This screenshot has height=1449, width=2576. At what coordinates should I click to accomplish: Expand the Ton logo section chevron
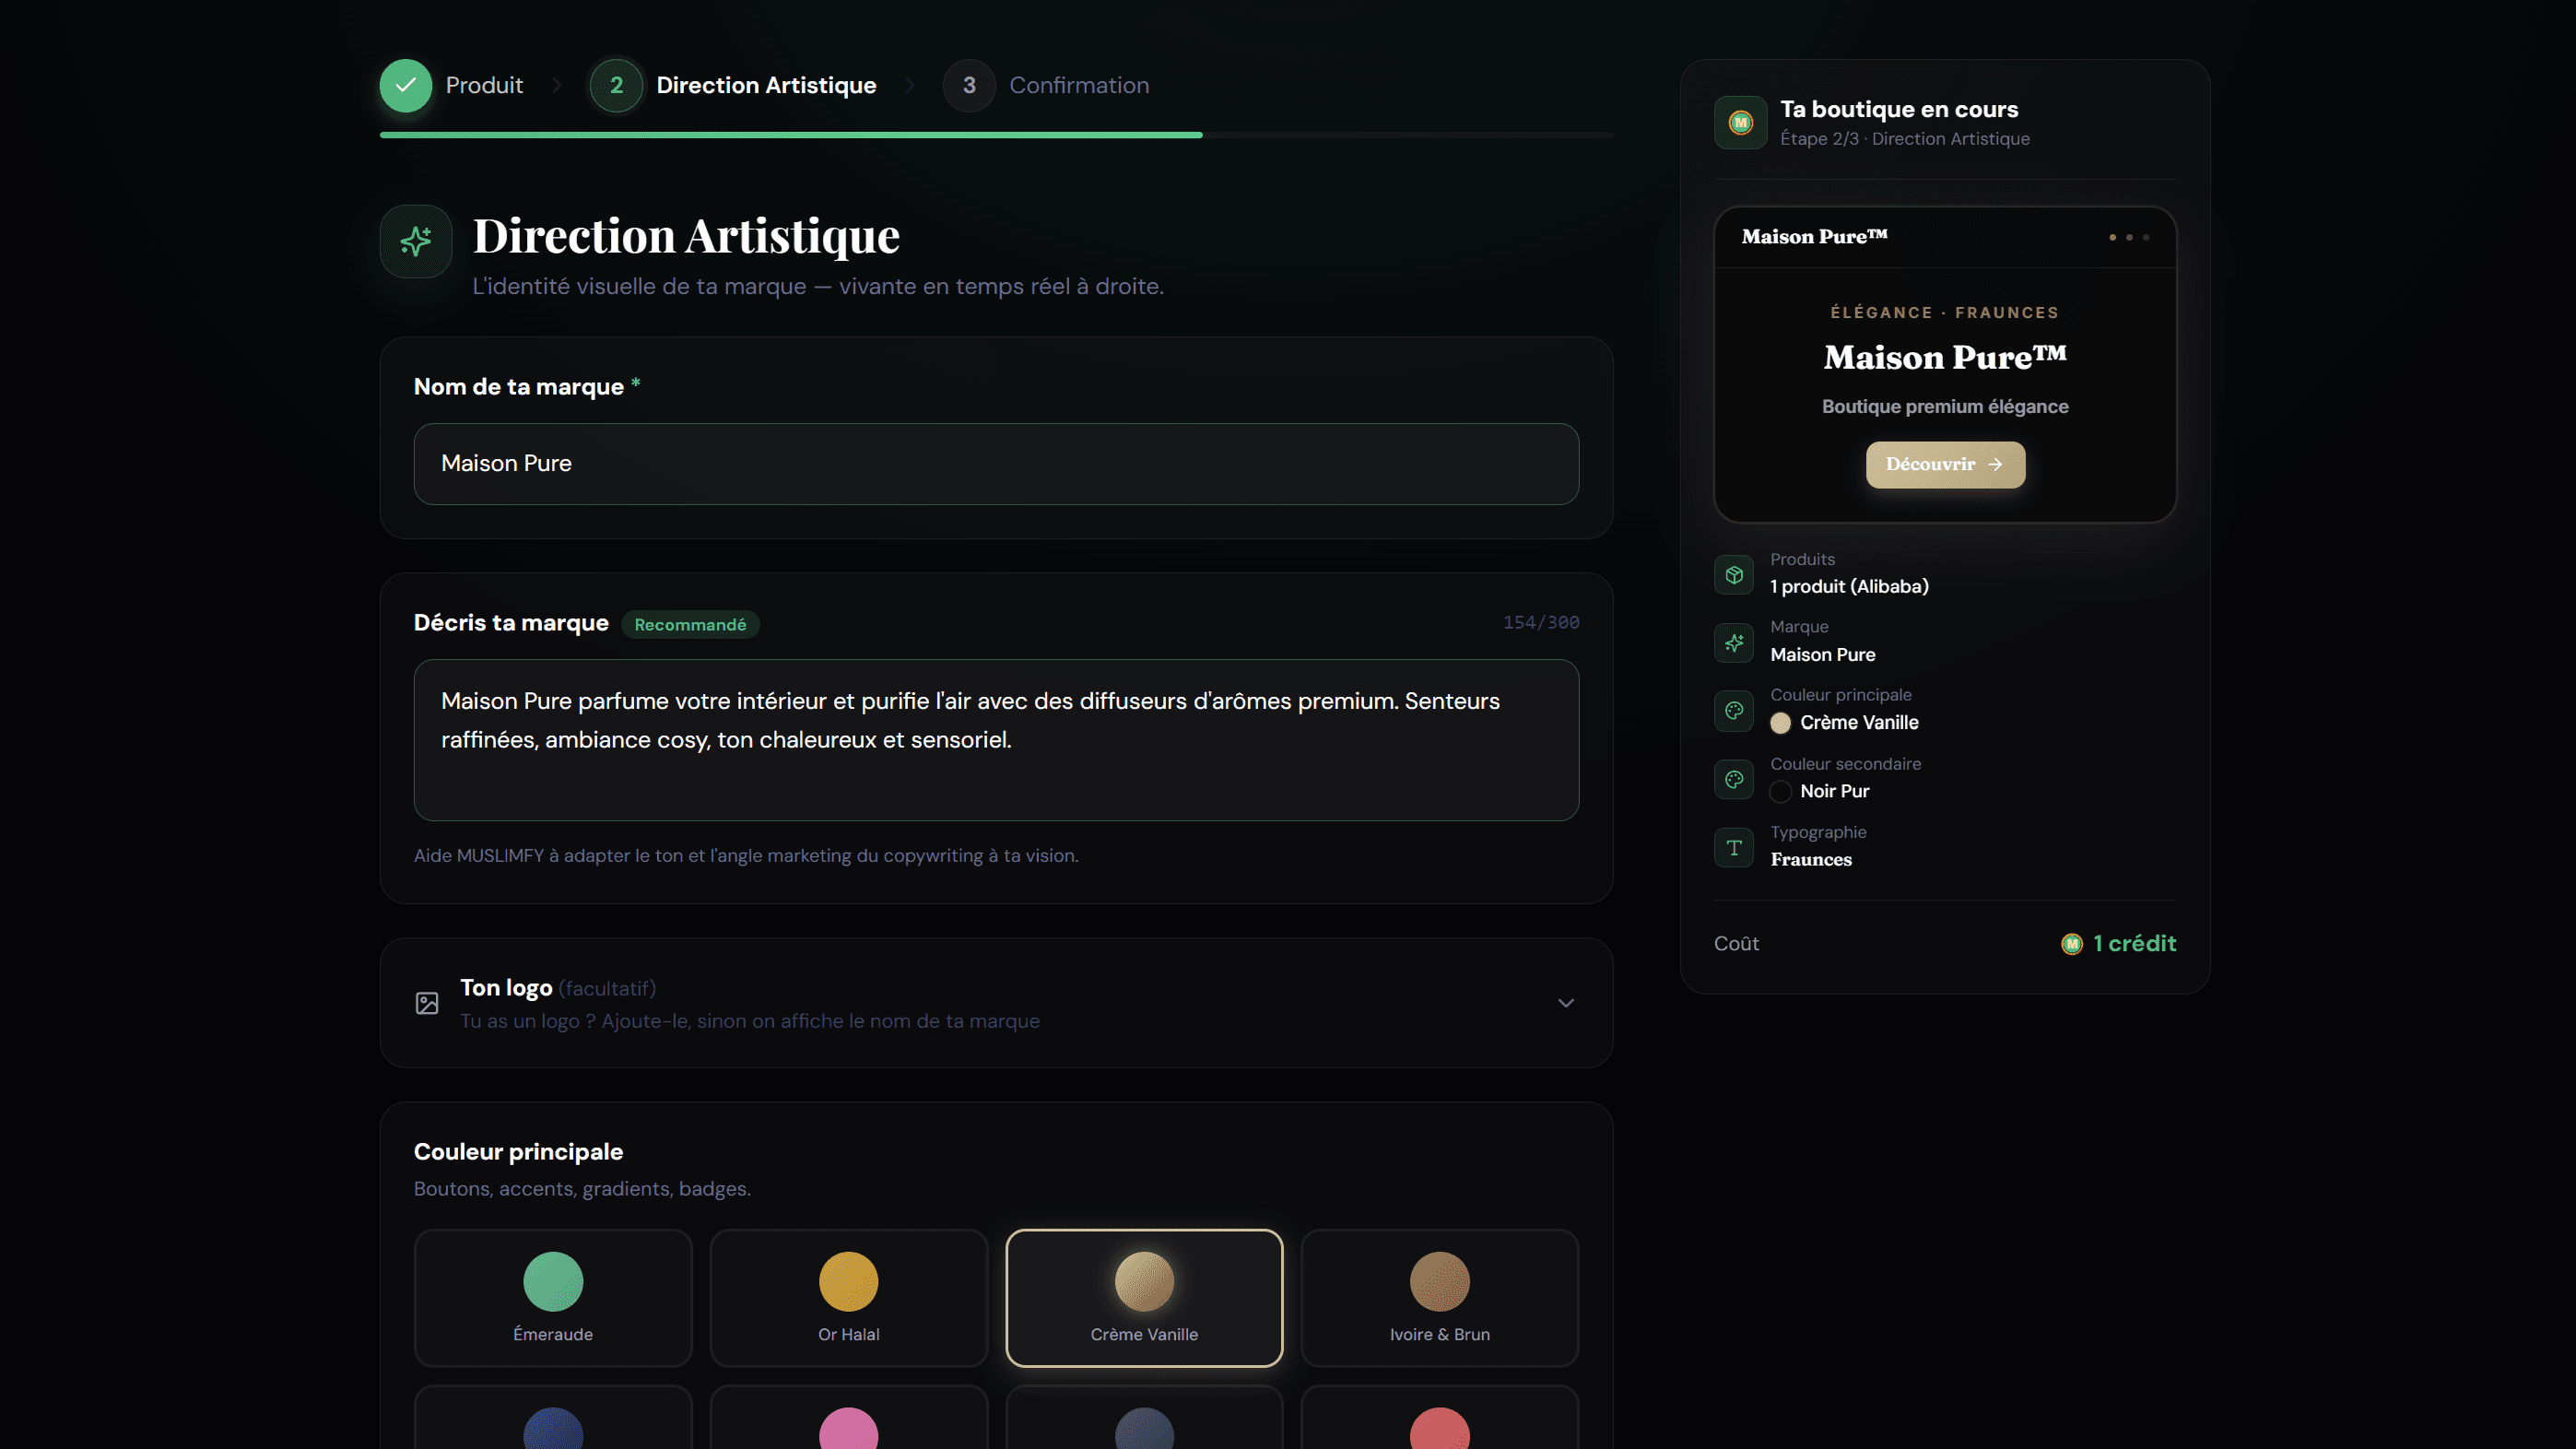[x=1566, y=1003]
